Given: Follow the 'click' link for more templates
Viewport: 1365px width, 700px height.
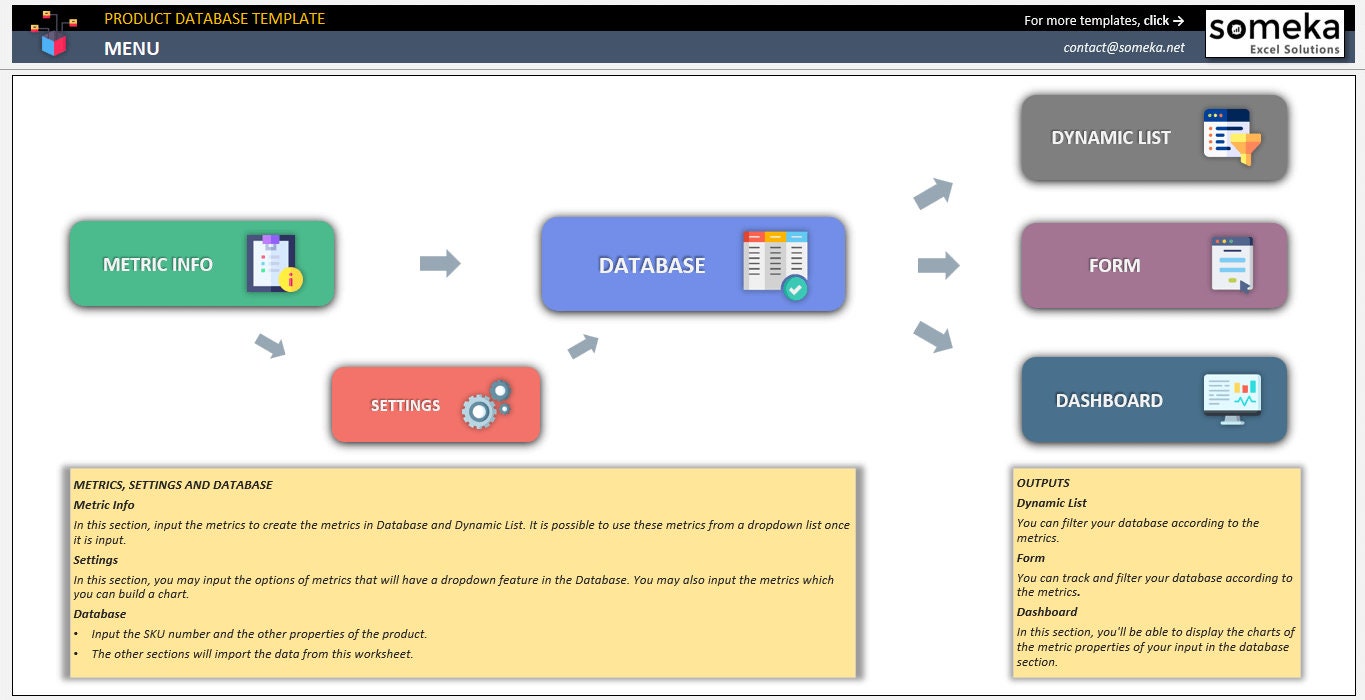Looking at the screenshot, I should click(1156, 20).
